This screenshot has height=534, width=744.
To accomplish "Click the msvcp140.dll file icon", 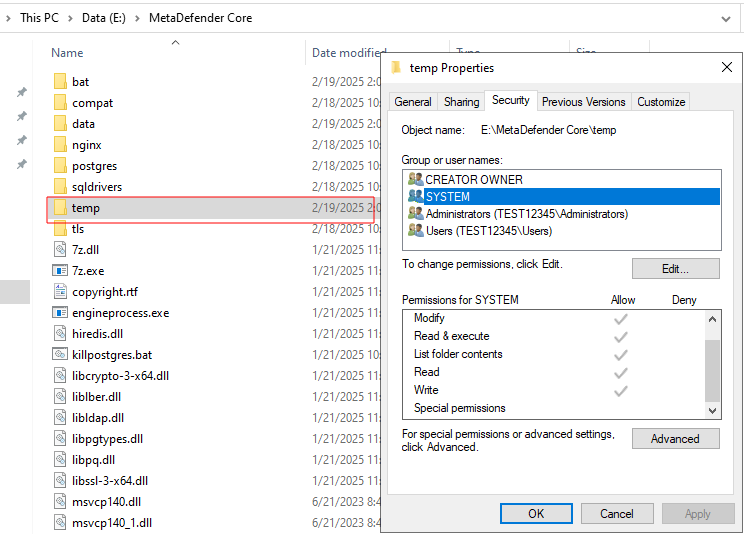I will pos(60,501).
